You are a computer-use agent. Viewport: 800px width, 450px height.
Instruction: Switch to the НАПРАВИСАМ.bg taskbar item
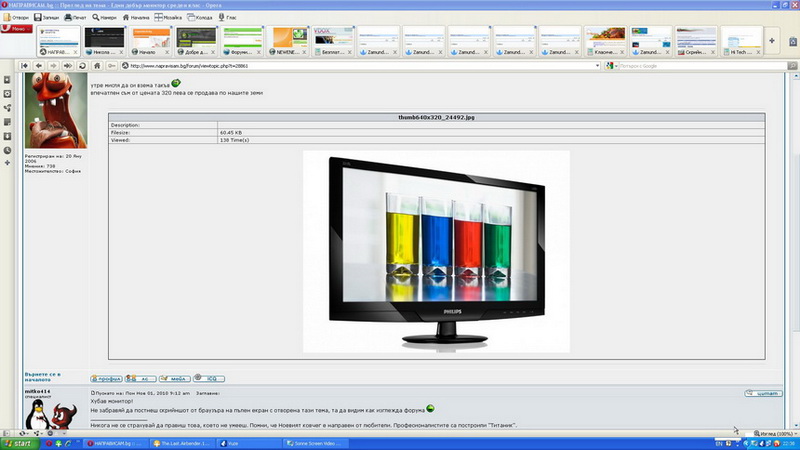(115, 444)
